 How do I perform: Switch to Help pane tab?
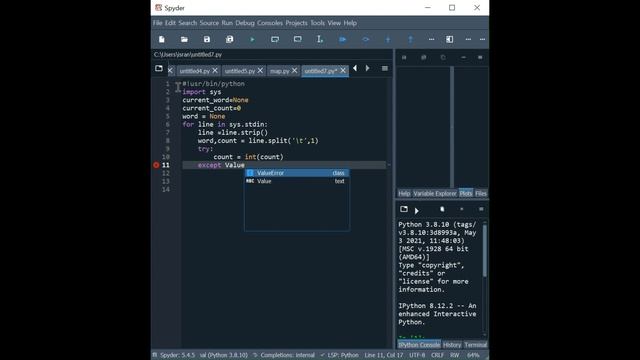[404, 193]
